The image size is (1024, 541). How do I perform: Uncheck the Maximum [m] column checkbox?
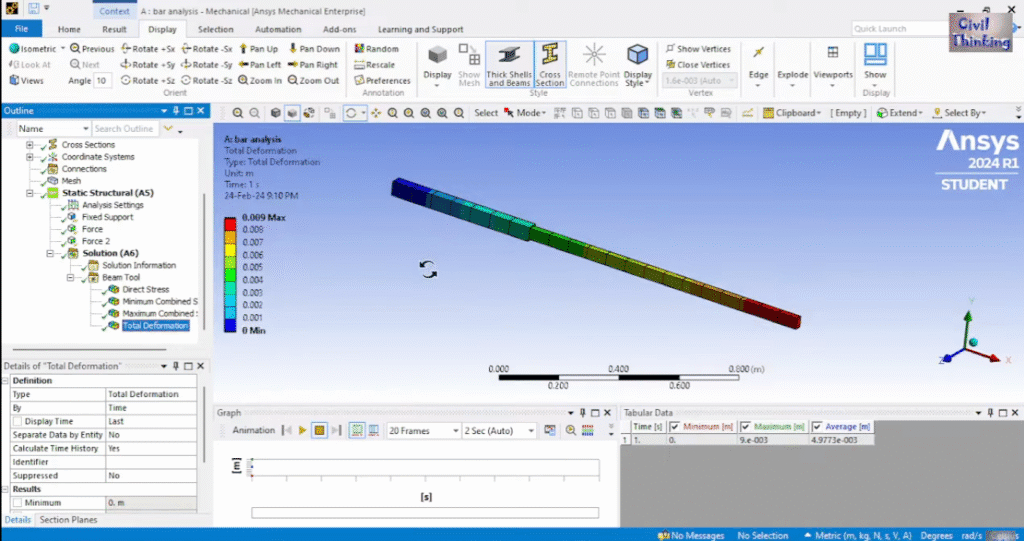(x=746, y=427)
